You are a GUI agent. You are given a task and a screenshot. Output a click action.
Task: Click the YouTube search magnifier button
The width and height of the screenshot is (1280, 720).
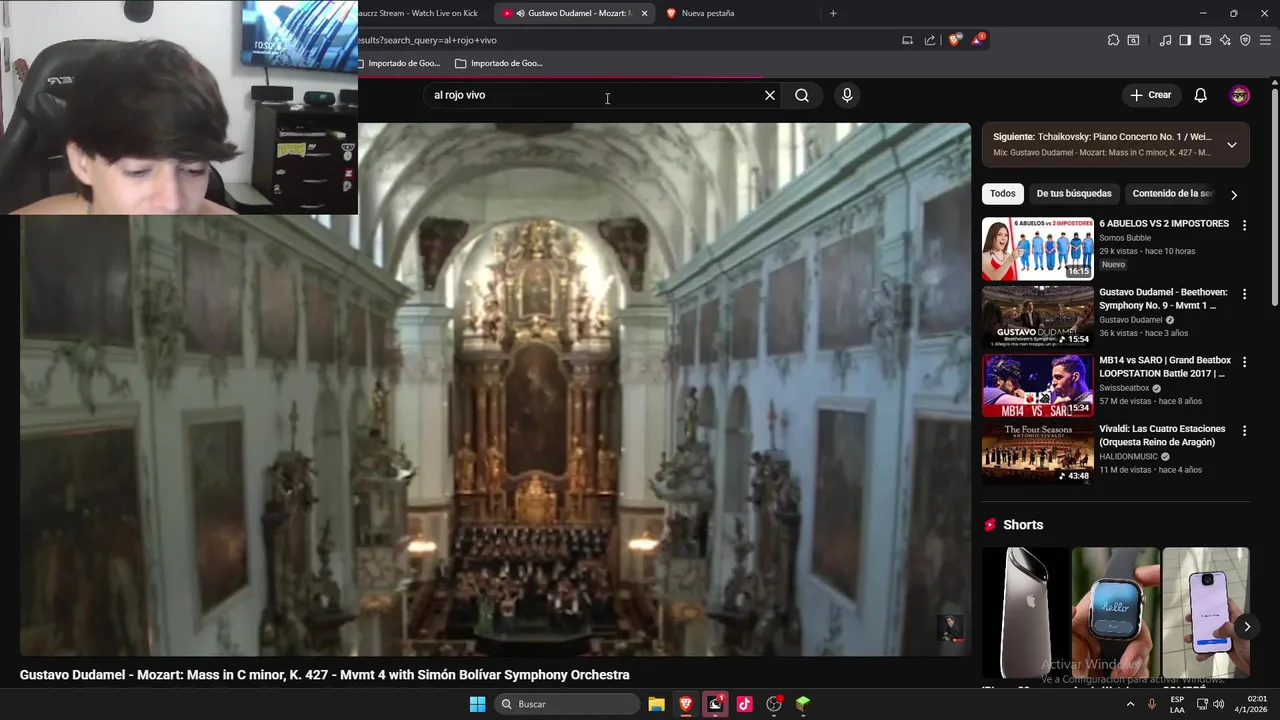pos(802,95)
